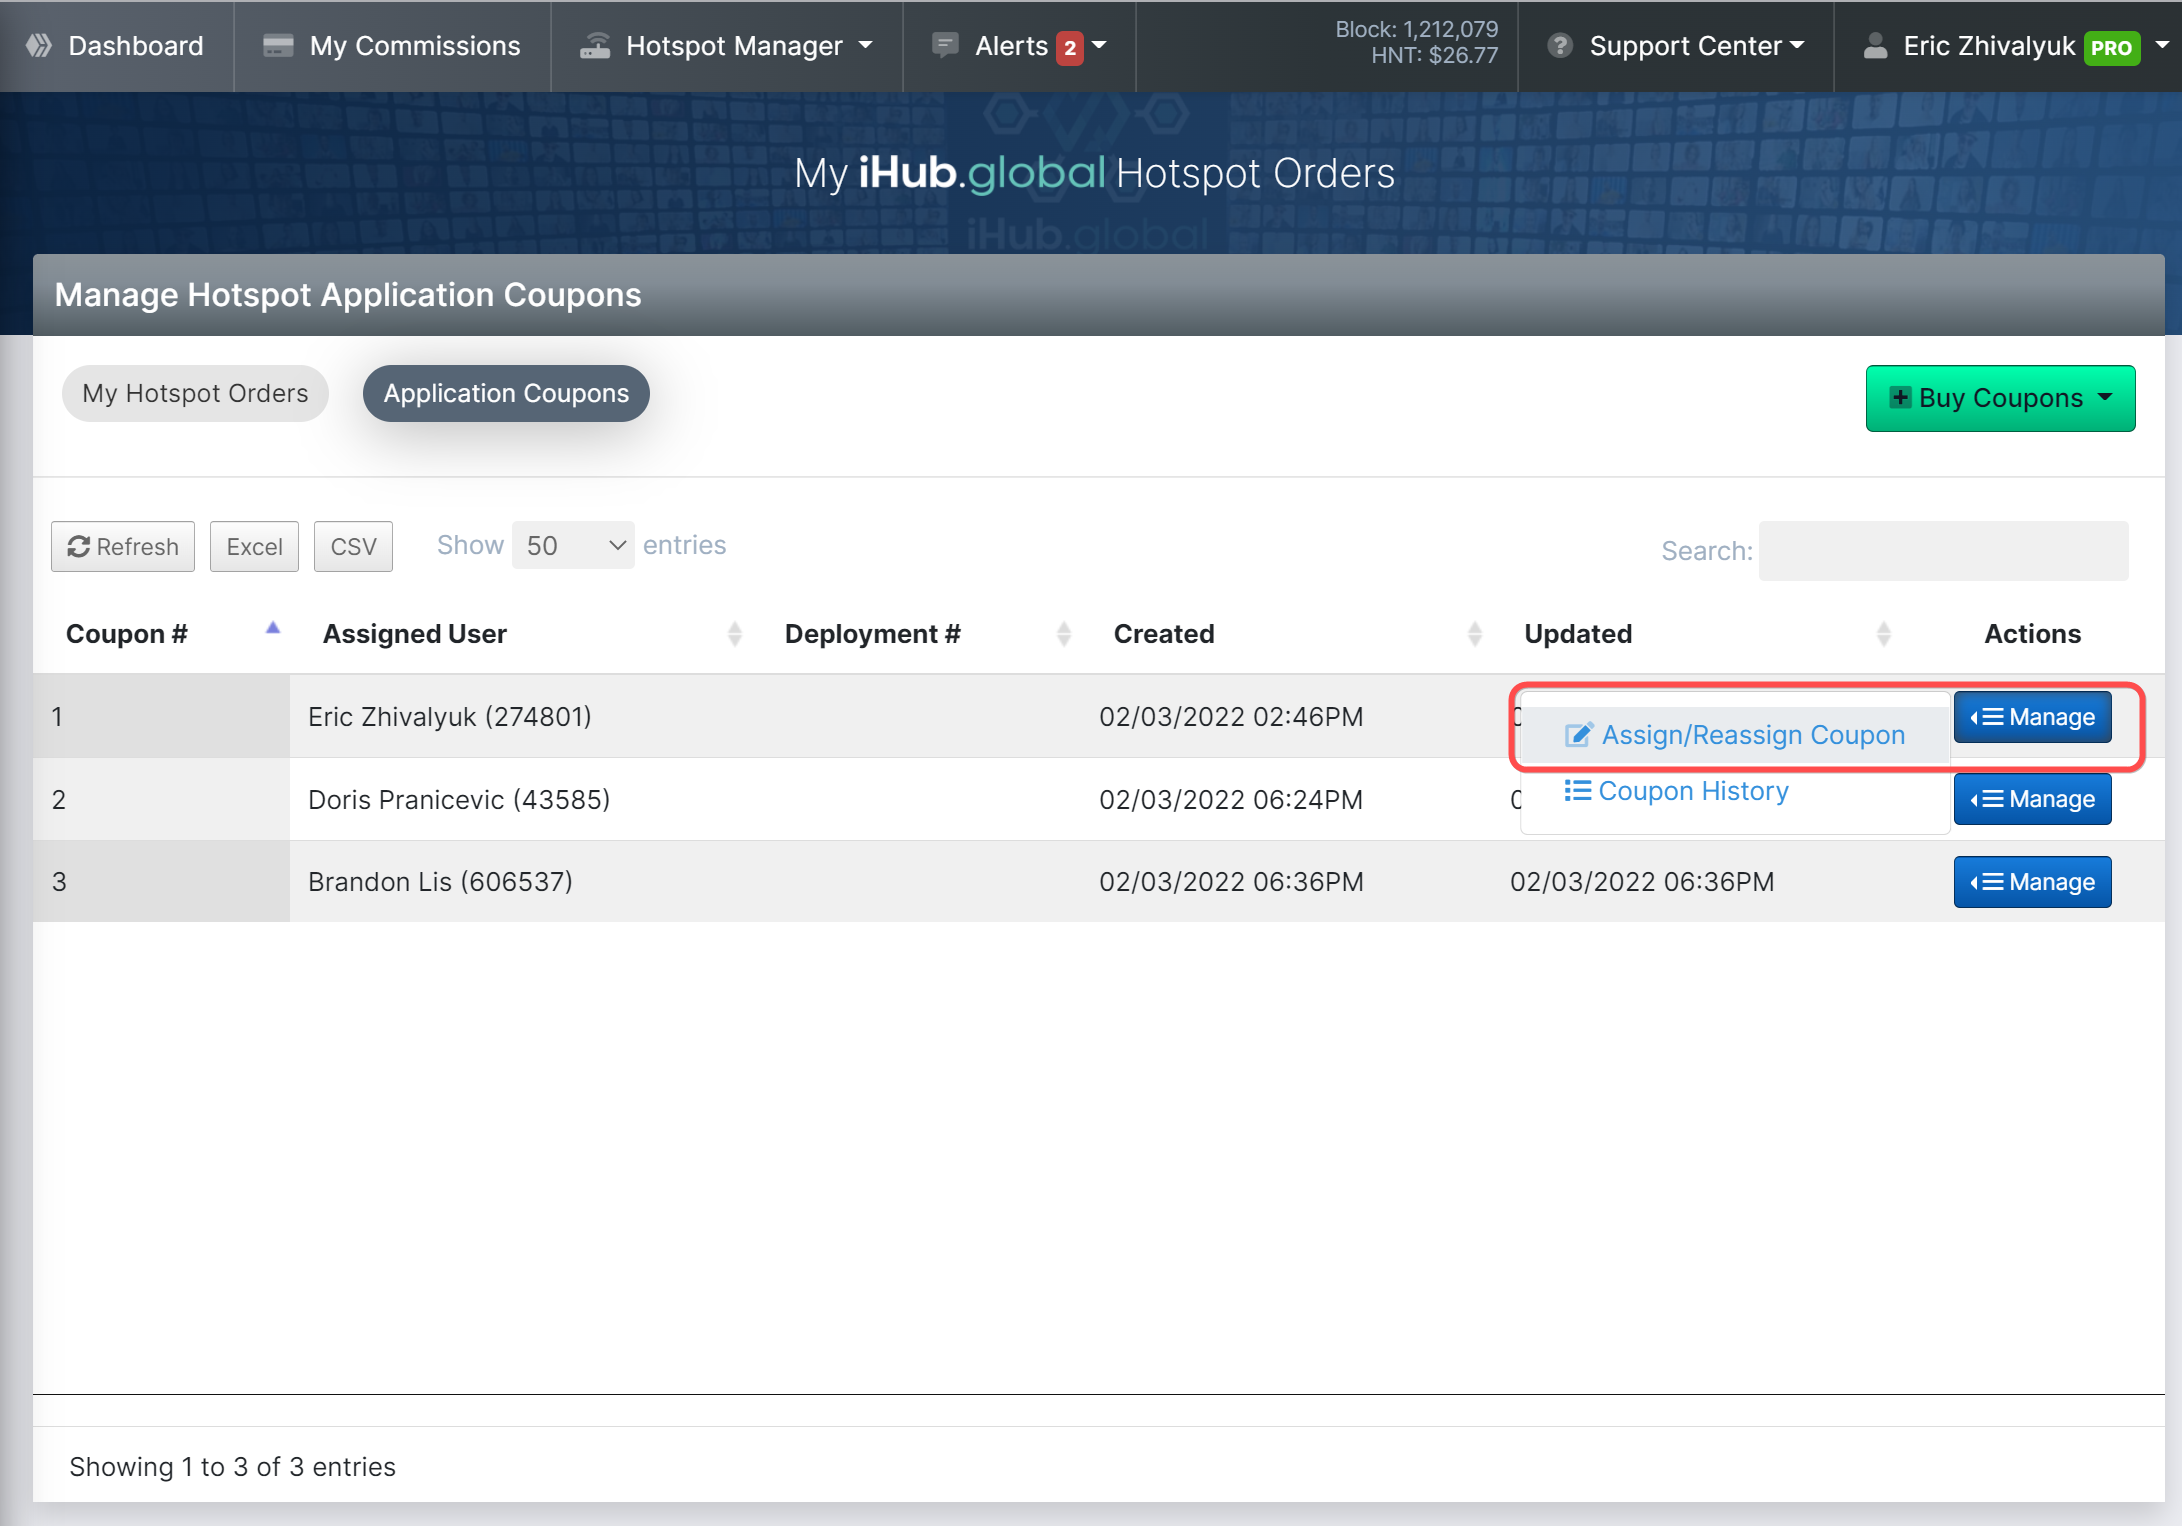Expand the Hotspot Manager menu
2182x1526 pixels.
(726, 46)
